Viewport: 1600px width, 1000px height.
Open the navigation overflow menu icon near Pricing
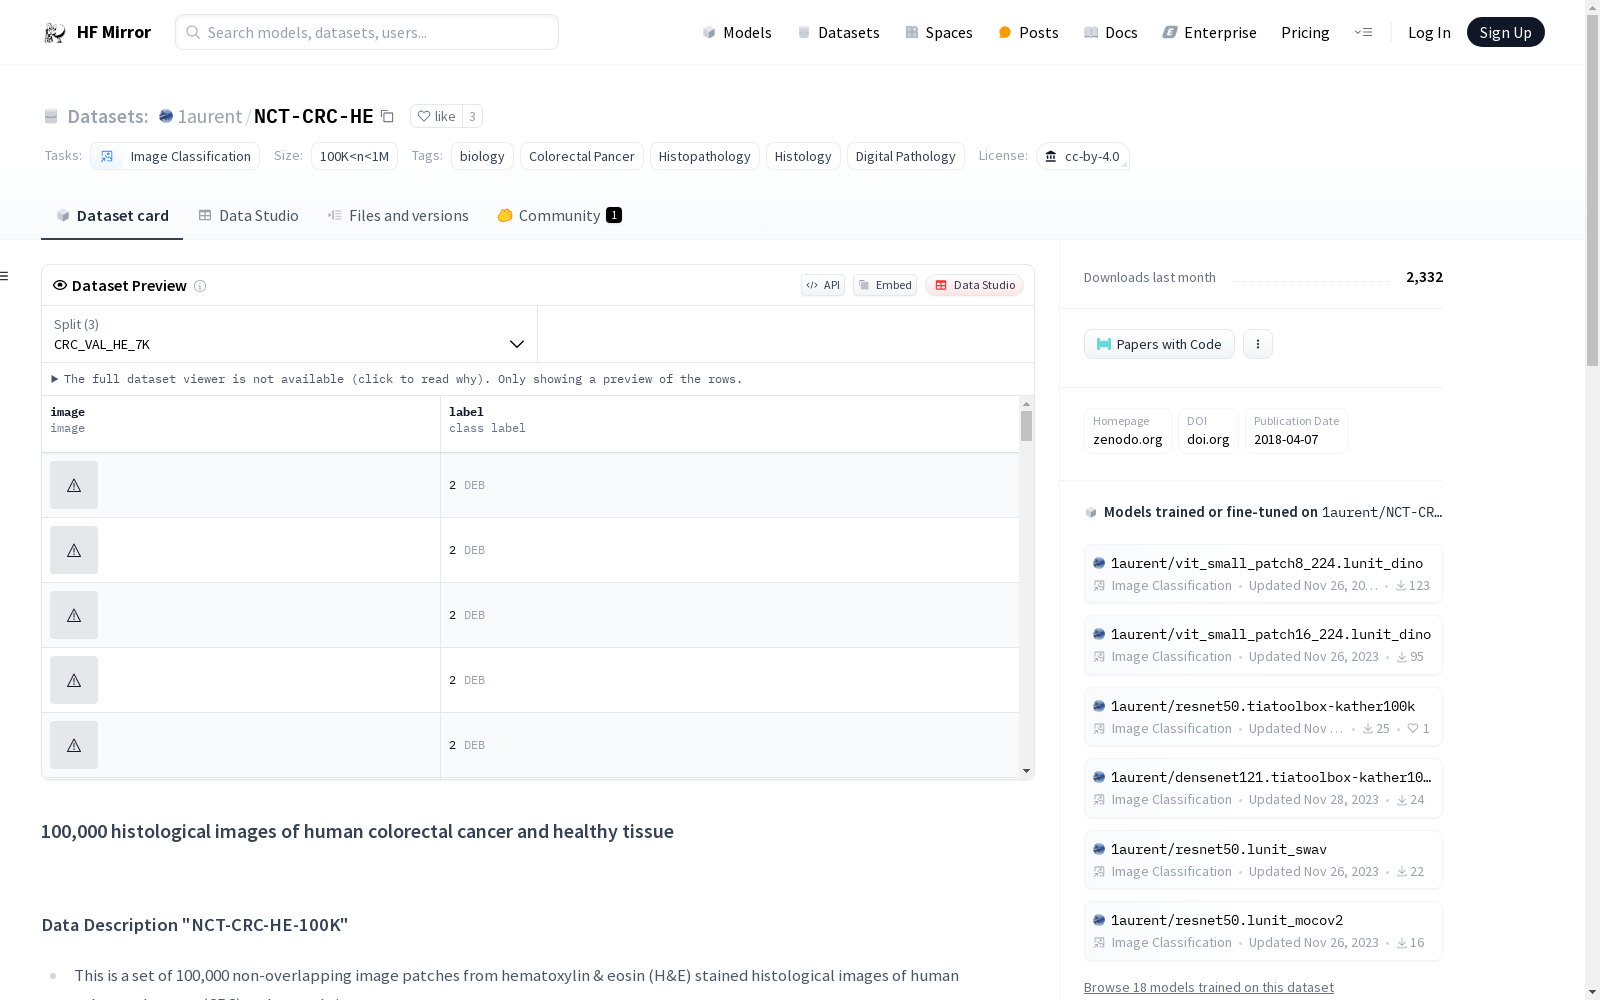(1364, 32)
